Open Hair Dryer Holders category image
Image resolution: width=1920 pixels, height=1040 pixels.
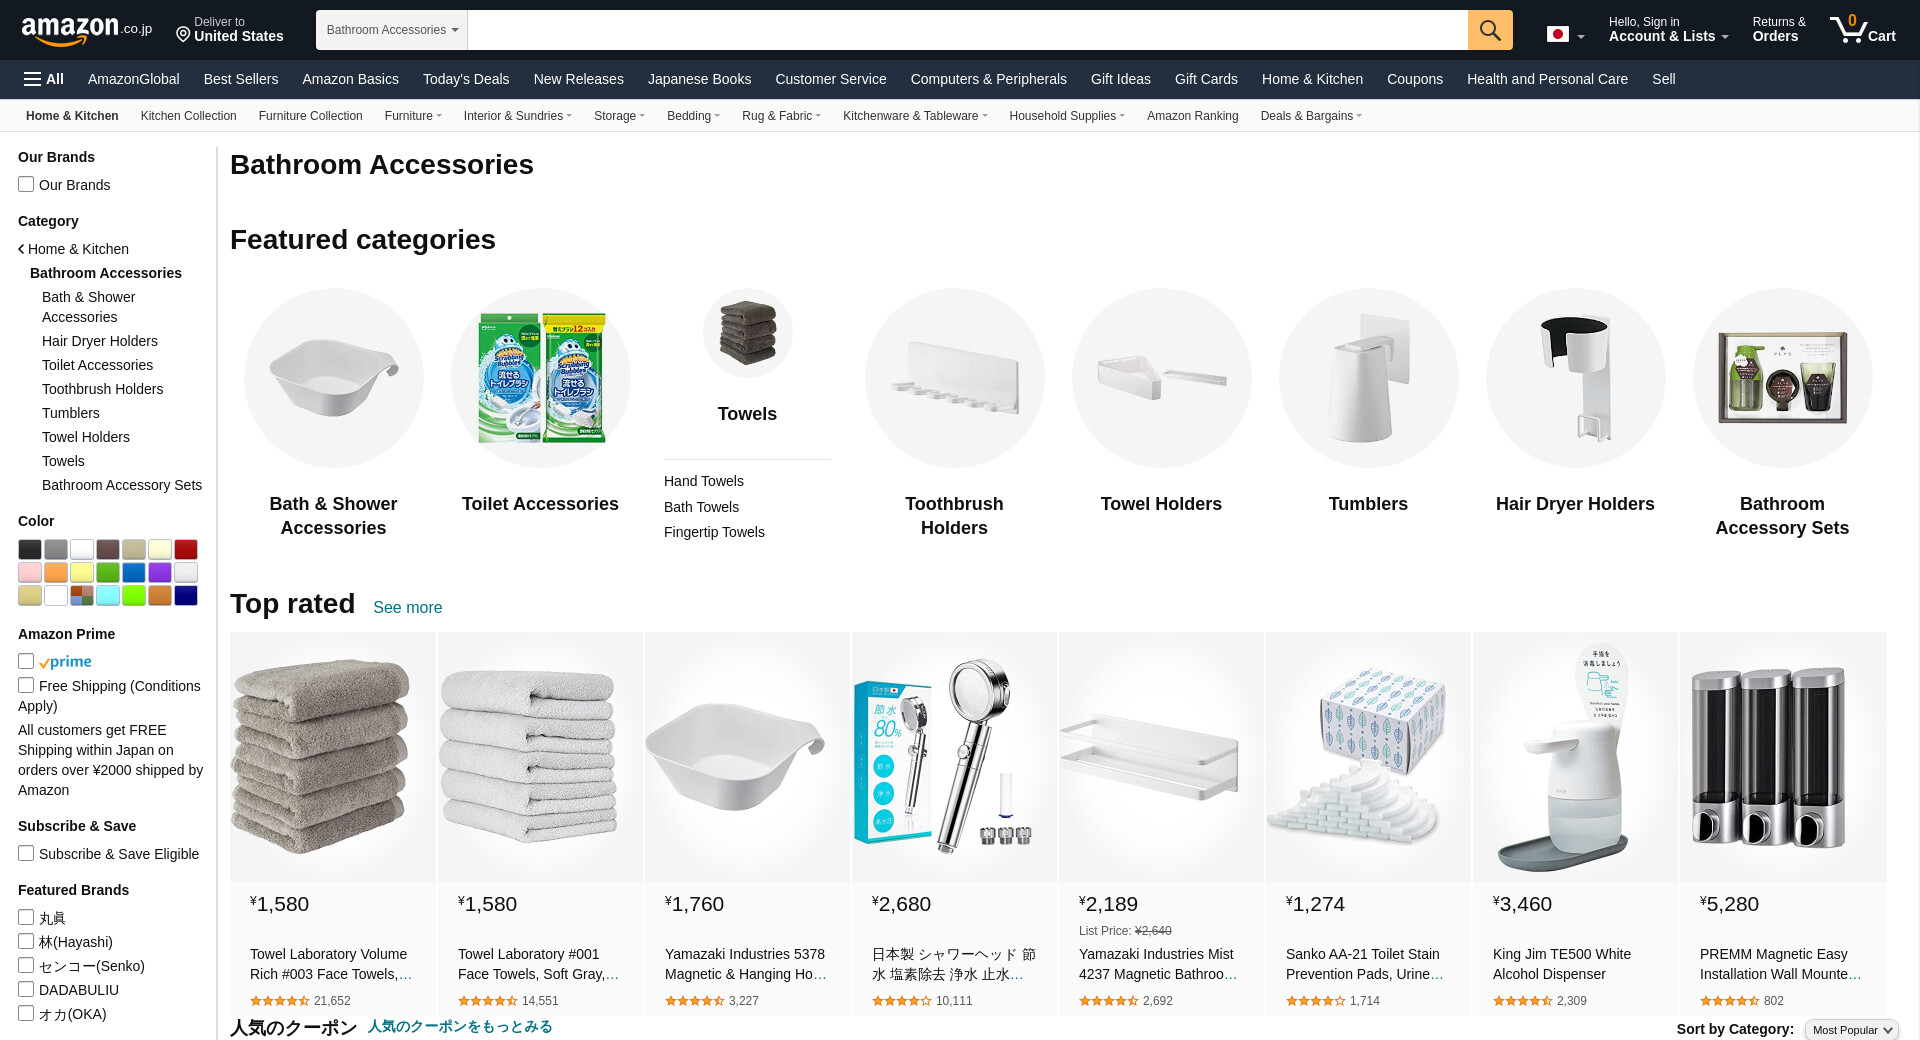[1575, 378]
